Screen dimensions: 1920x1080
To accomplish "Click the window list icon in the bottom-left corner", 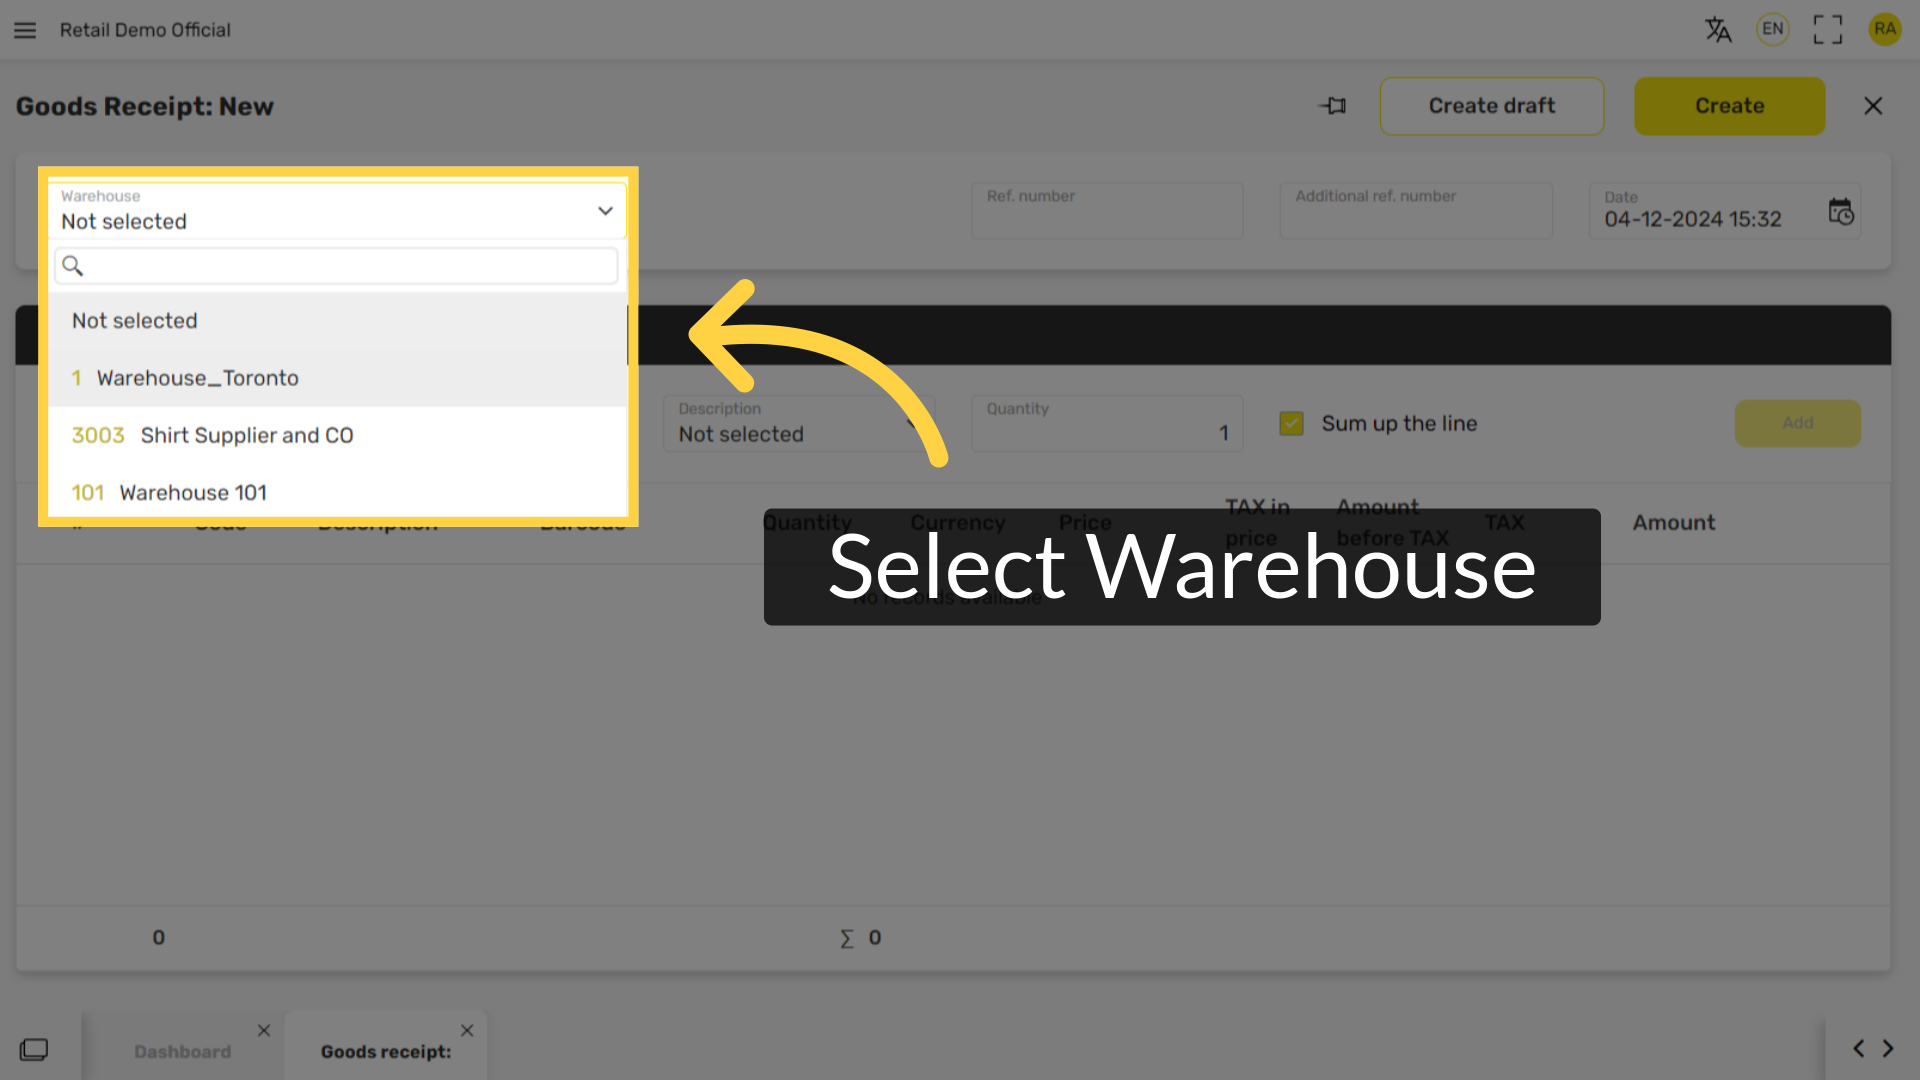I will click(34, 1049).
